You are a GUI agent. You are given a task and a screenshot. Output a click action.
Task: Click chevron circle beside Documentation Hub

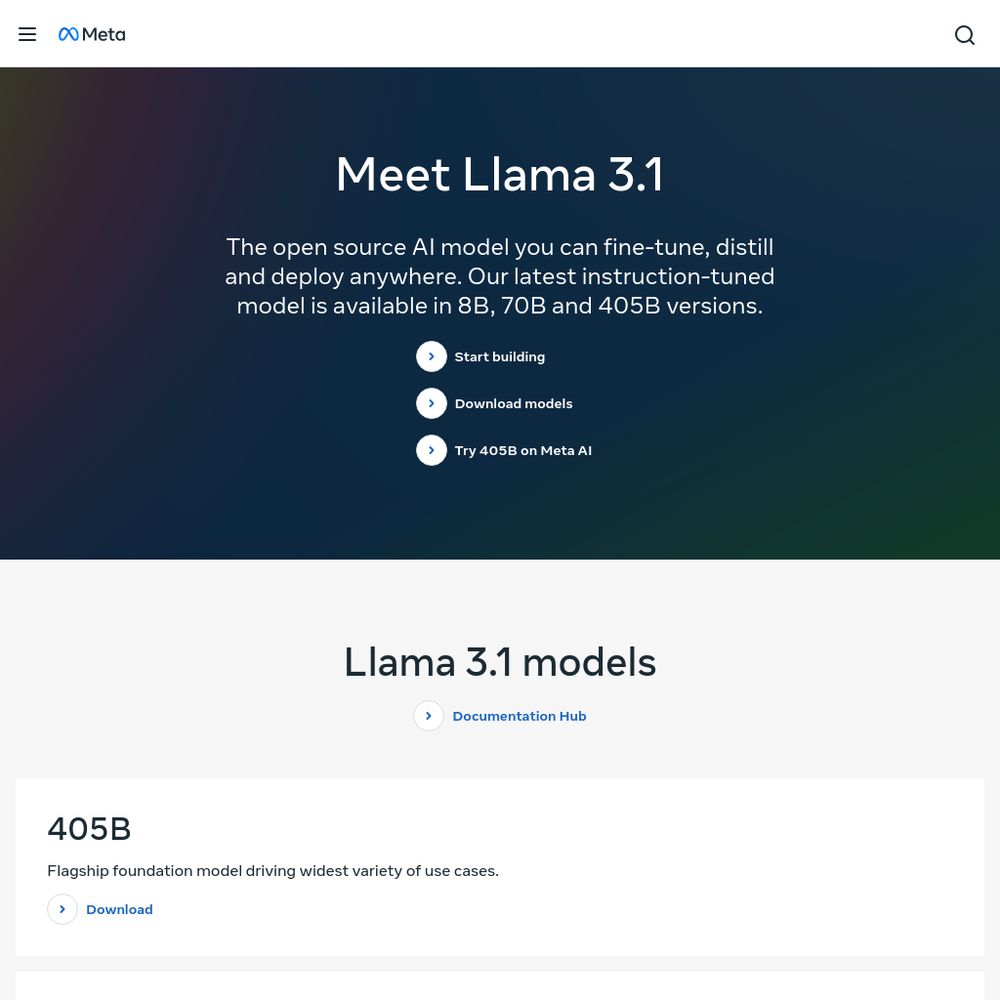[x=429, y=716]
